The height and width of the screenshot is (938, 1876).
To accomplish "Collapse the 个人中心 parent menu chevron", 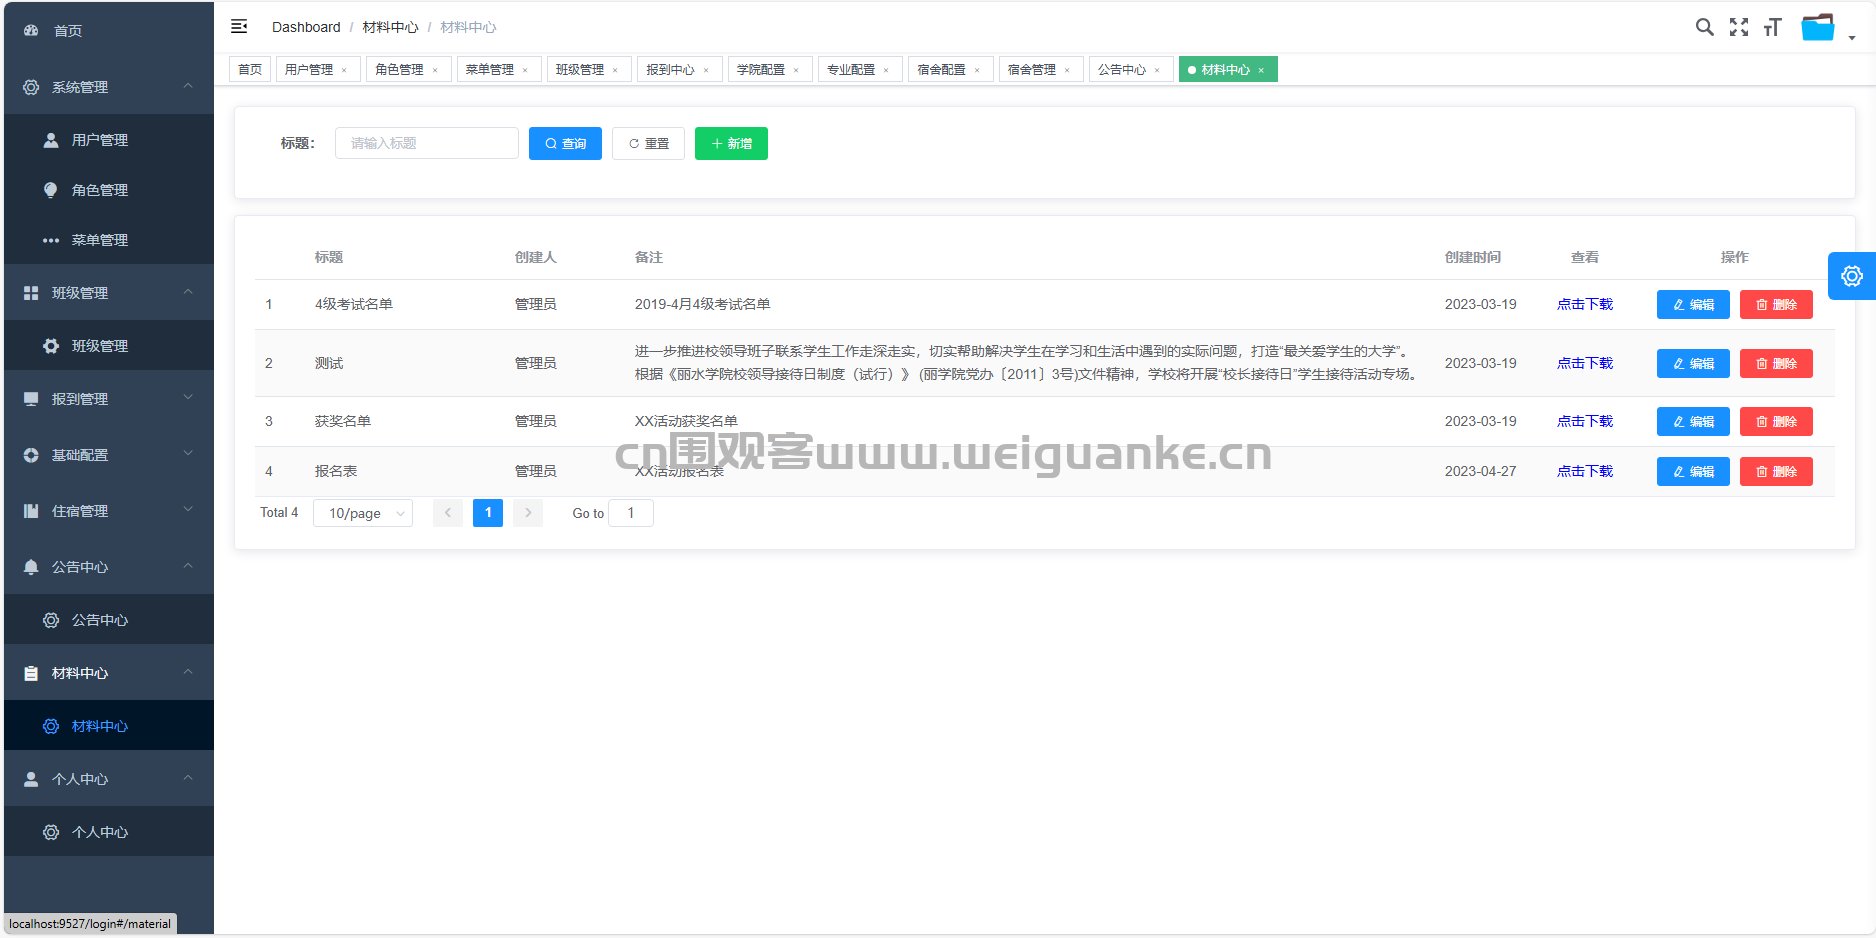I will coord(188,778).
